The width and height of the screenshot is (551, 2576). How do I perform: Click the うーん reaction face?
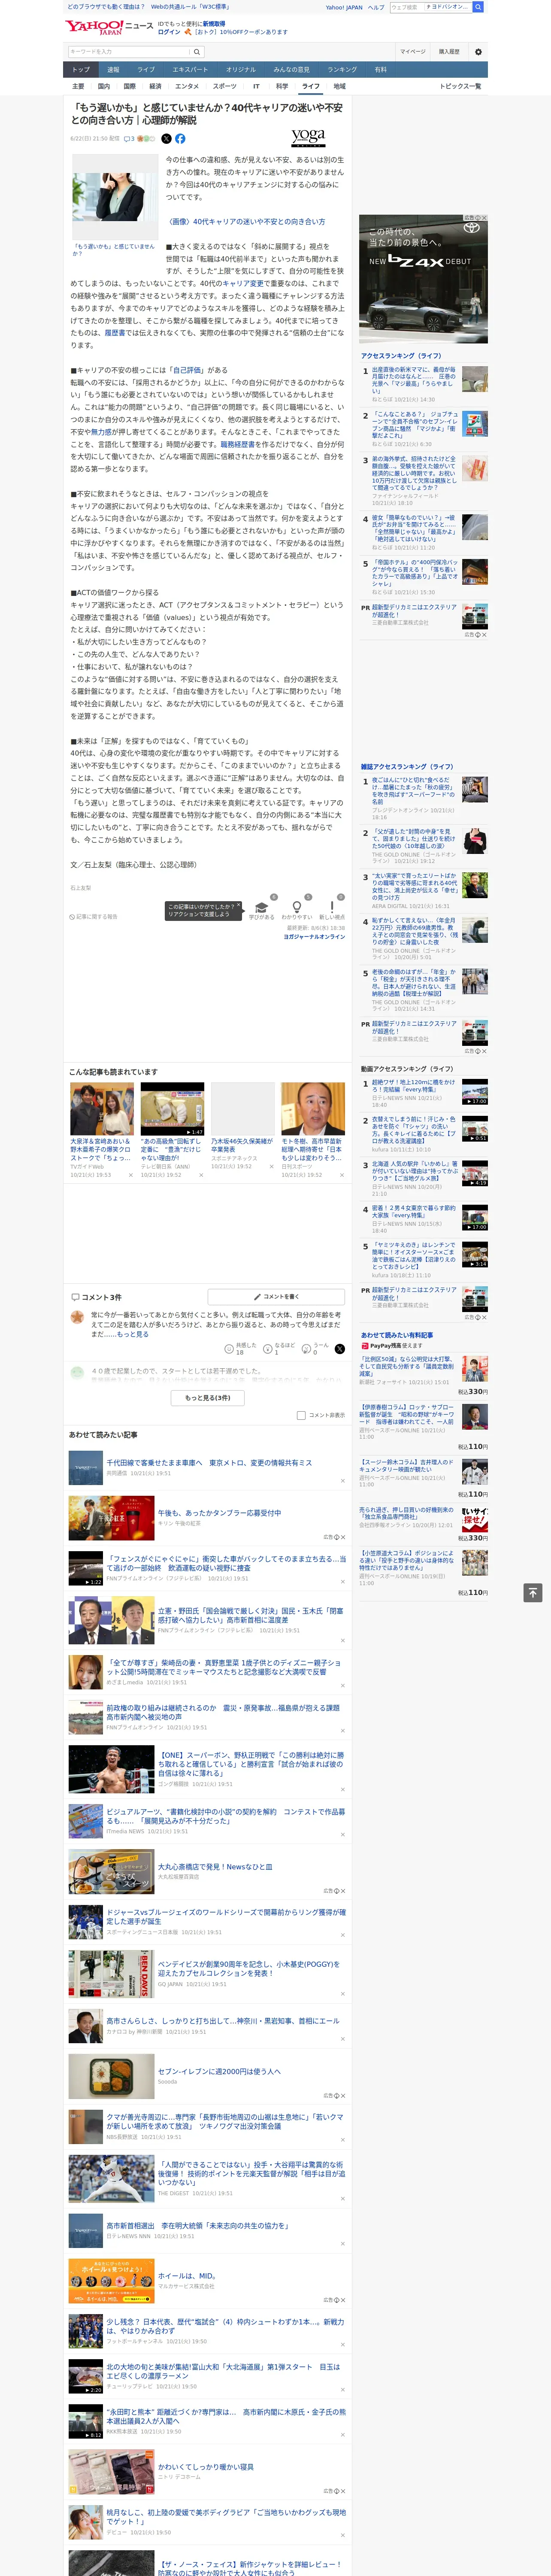(307, 1348)
